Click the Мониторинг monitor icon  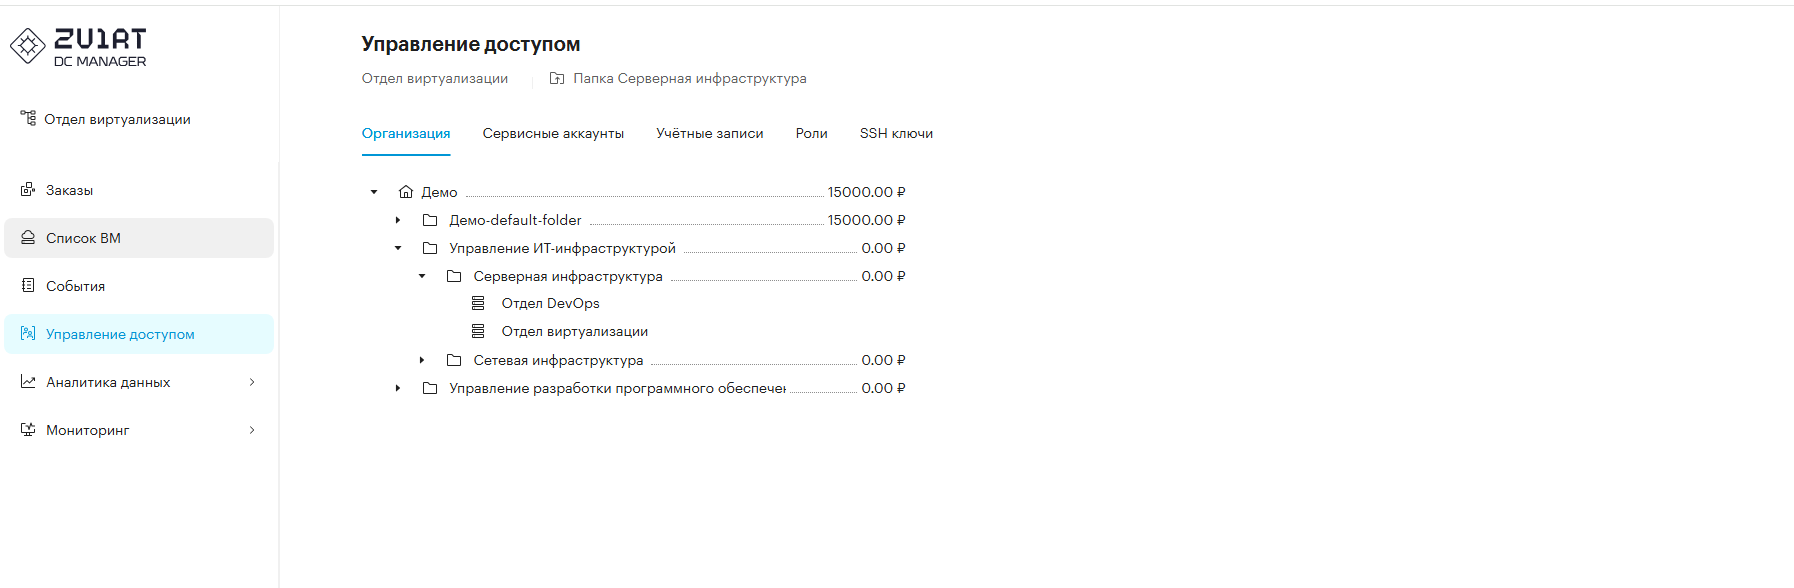coord(28,430)
